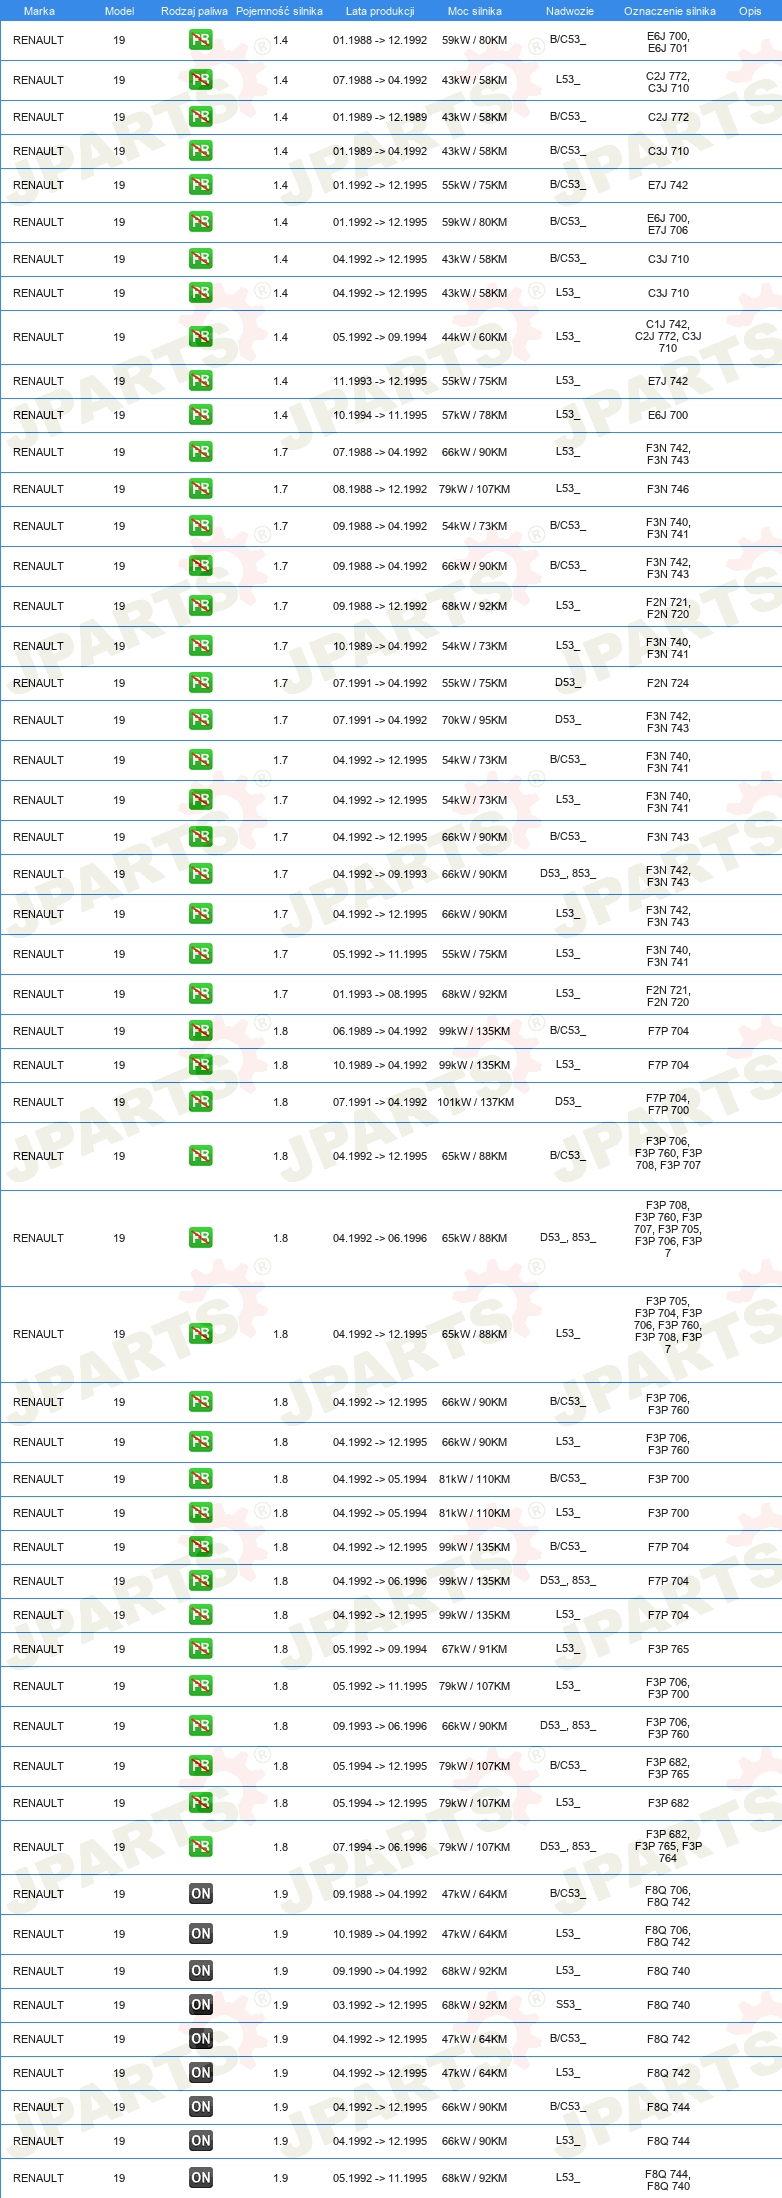Select the engine code cell F2N 724
Image resolution: width=782 pixels, height=2198 pixels.
point(668,683)
